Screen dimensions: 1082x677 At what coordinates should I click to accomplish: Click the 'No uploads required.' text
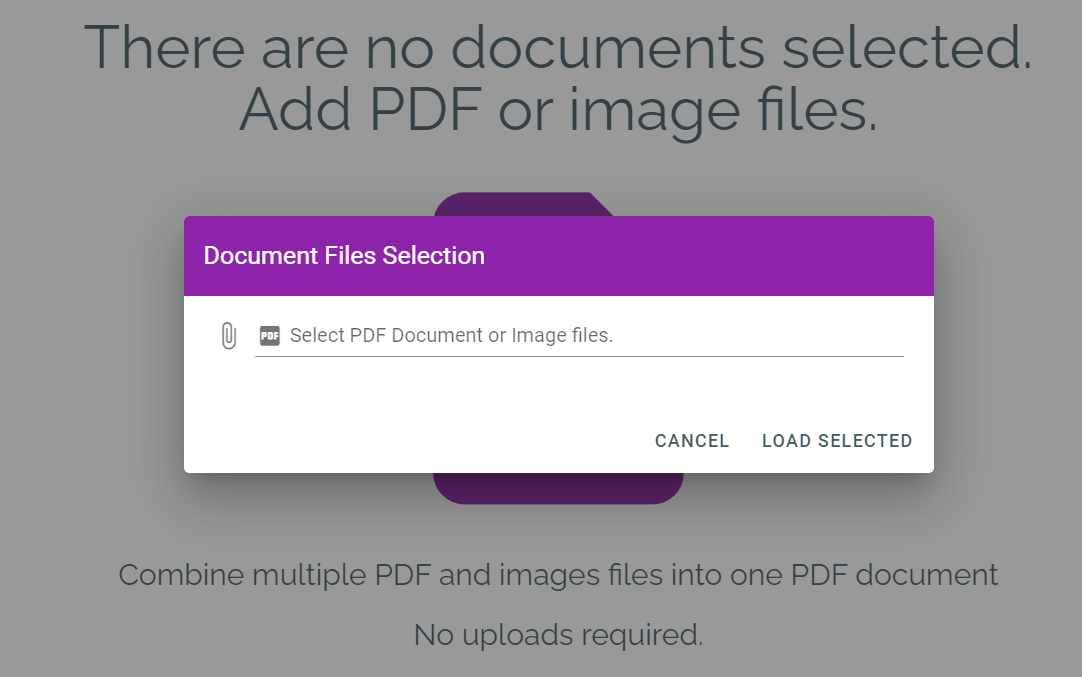[558, 635]
